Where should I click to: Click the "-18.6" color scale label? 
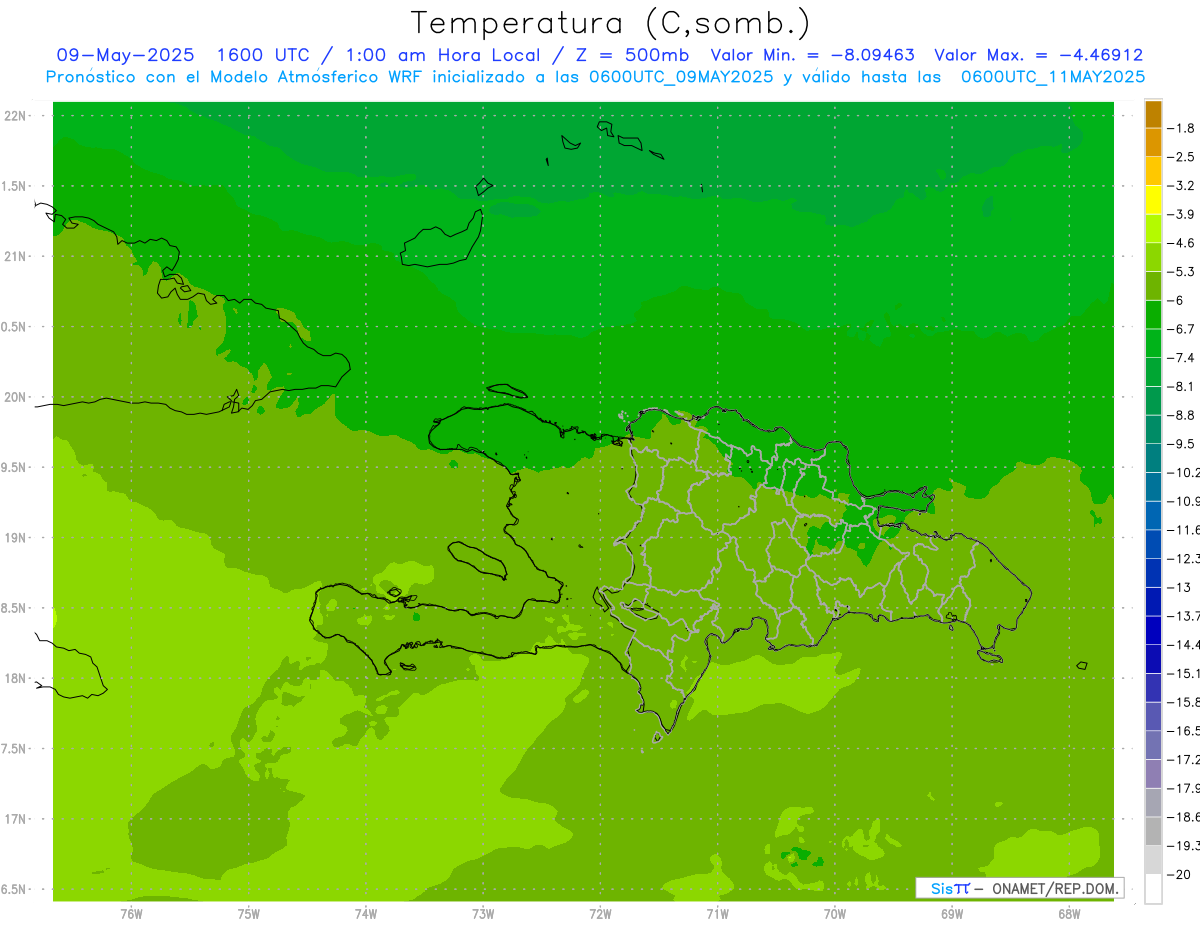pyautogui.click(x=1184, y=817)
